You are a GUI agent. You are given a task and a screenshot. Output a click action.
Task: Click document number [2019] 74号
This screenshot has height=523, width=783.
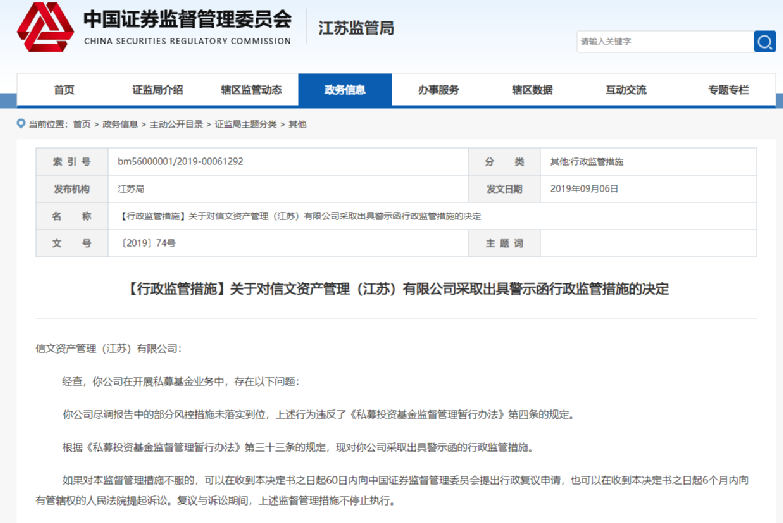click(148, 243)
